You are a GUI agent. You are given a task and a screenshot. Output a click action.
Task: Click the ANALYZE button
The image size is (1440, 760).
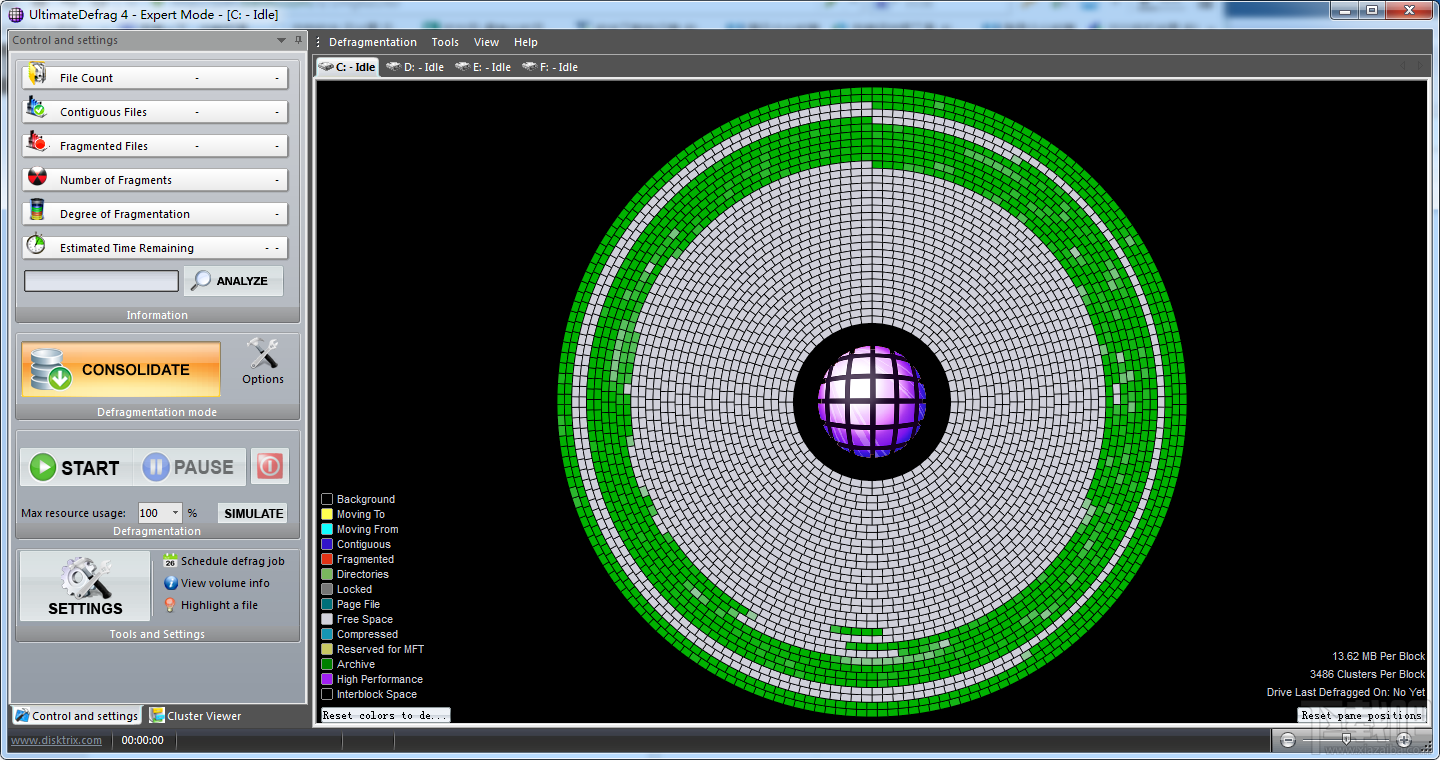(x=233, y=281)
